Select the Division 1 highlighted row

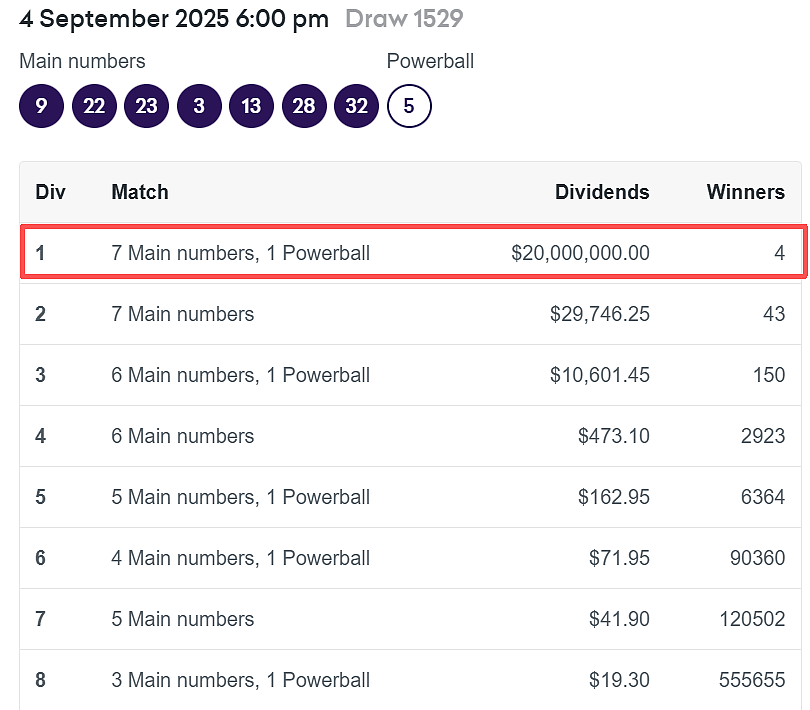pyautogui.click(x=413, y=253)
